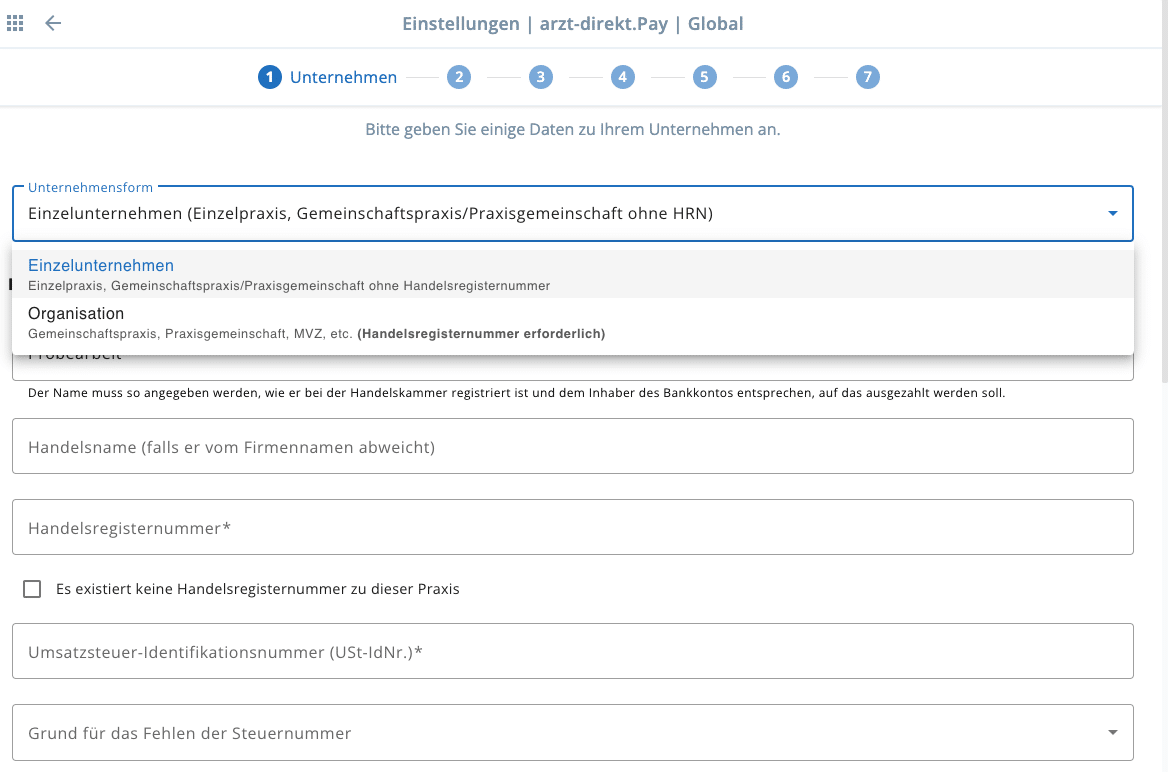Click the 'Einstellungen | arzt-direkt.Pay | Global' title

[572, 23]
